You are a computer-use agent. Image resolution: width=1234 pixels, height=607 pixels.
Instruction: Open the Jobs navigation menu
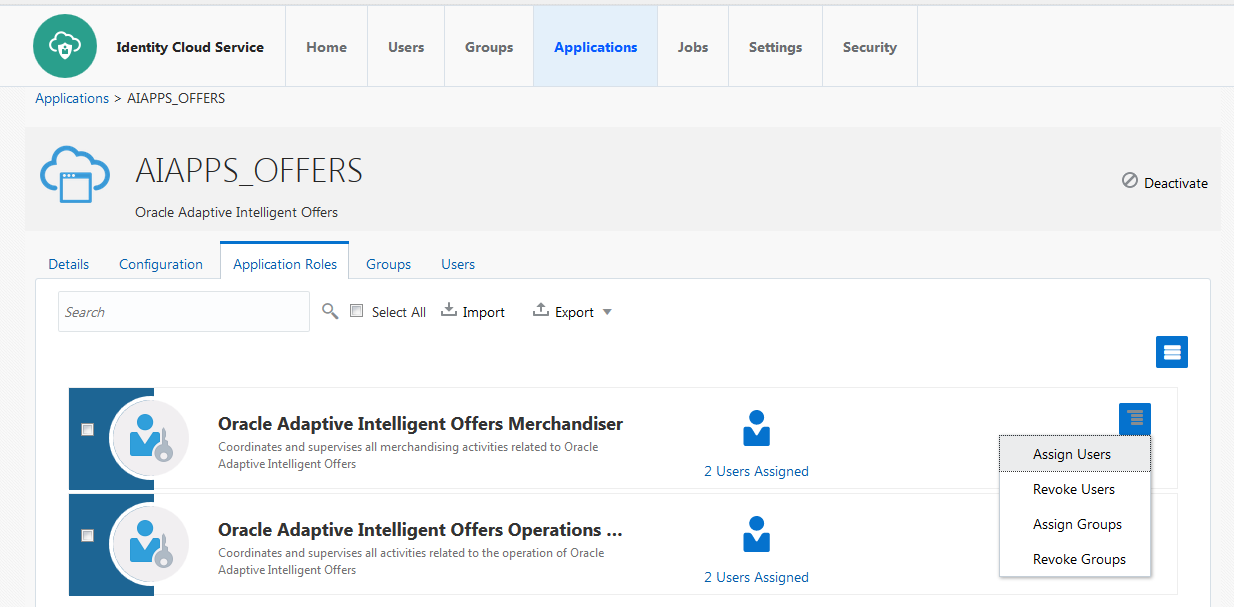[x=692, y=46]
